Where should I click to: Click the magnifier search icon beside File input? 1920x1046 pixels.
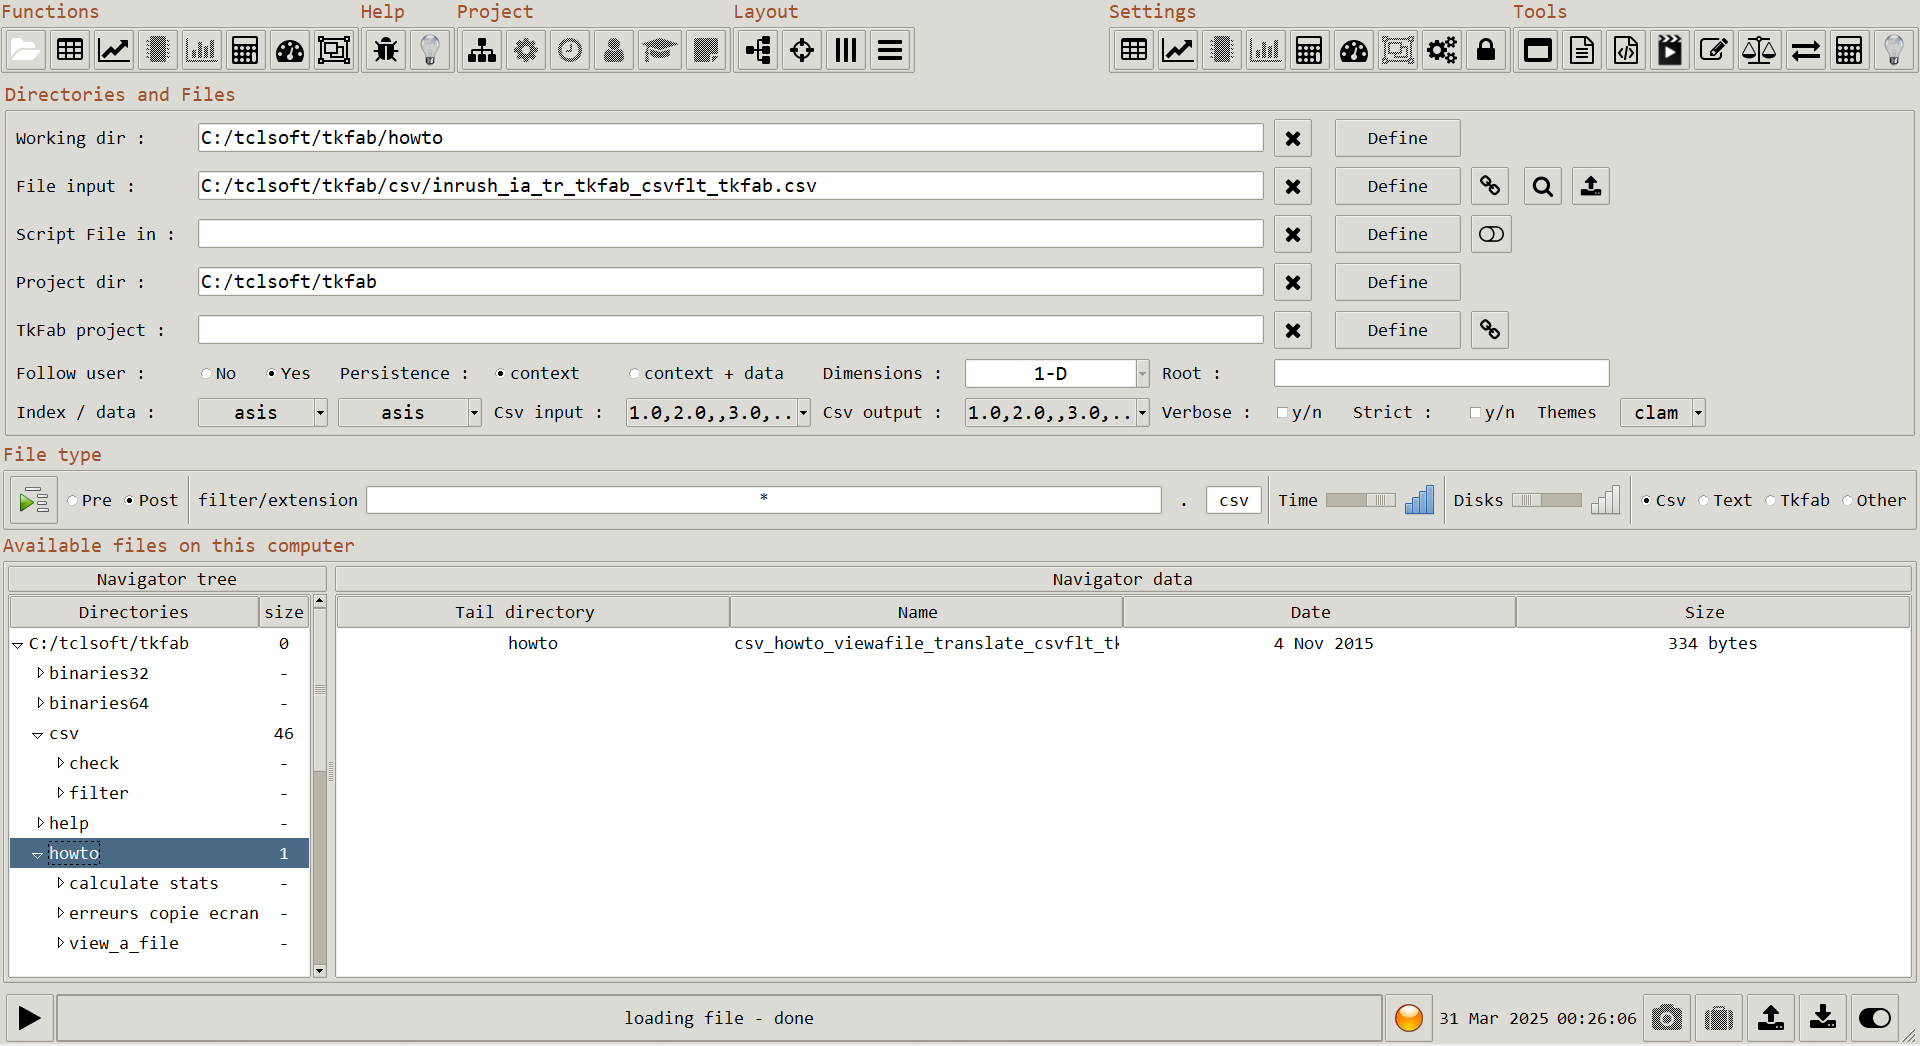point(1543,186)
